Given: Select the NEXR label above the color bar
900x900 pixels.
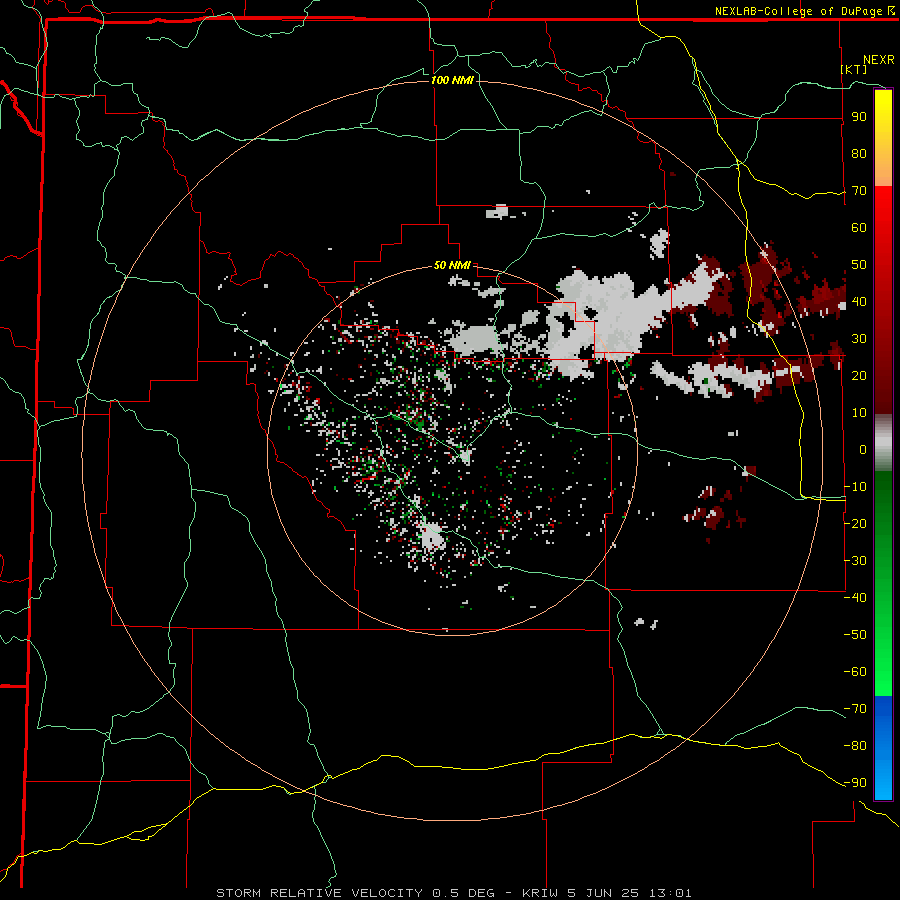Looking at the screenshot, I should (879, 60).
